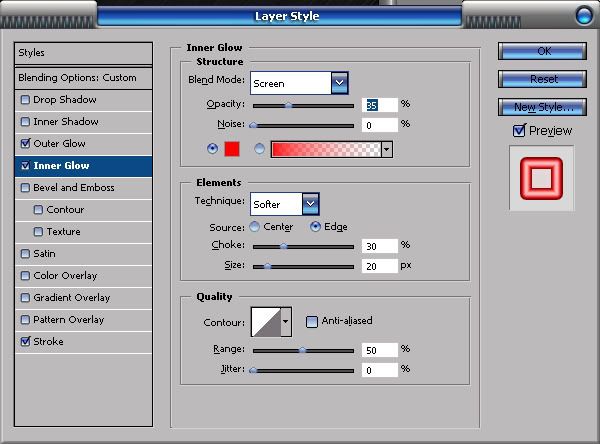The height and width of the screenshot is (444, 600).
Task: Choose Center as glow source
Action: 254,227
